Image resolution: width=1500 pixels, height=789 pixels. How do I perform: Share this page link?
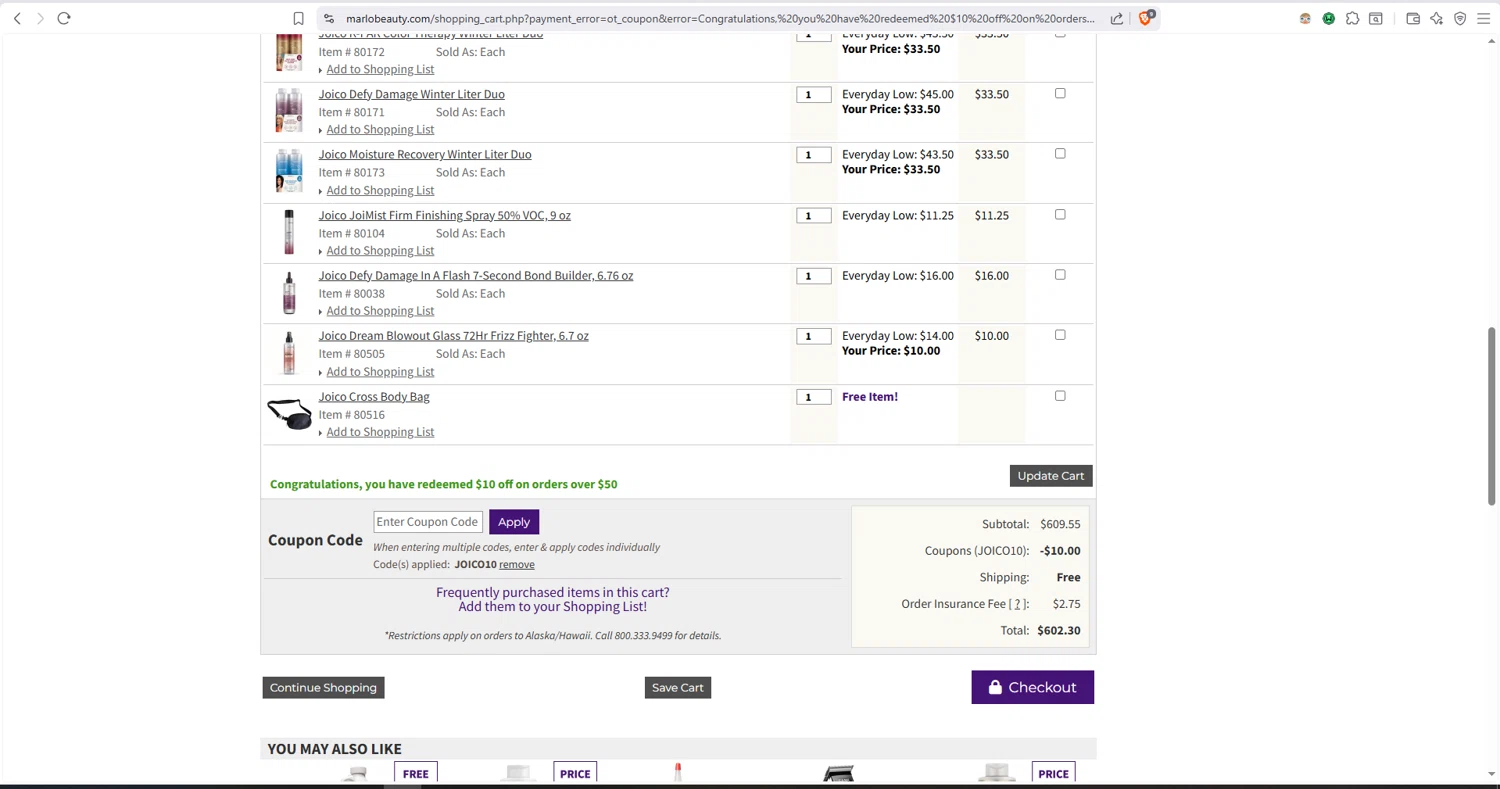pyautogui.click(x=1117, y=18)
